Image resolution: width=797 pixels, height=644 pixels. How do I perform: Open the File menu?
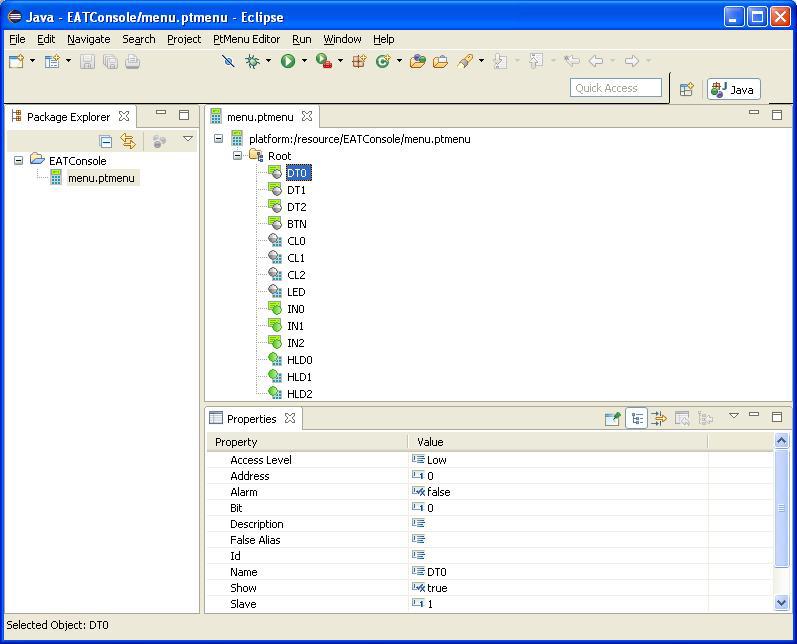(17, 39)
